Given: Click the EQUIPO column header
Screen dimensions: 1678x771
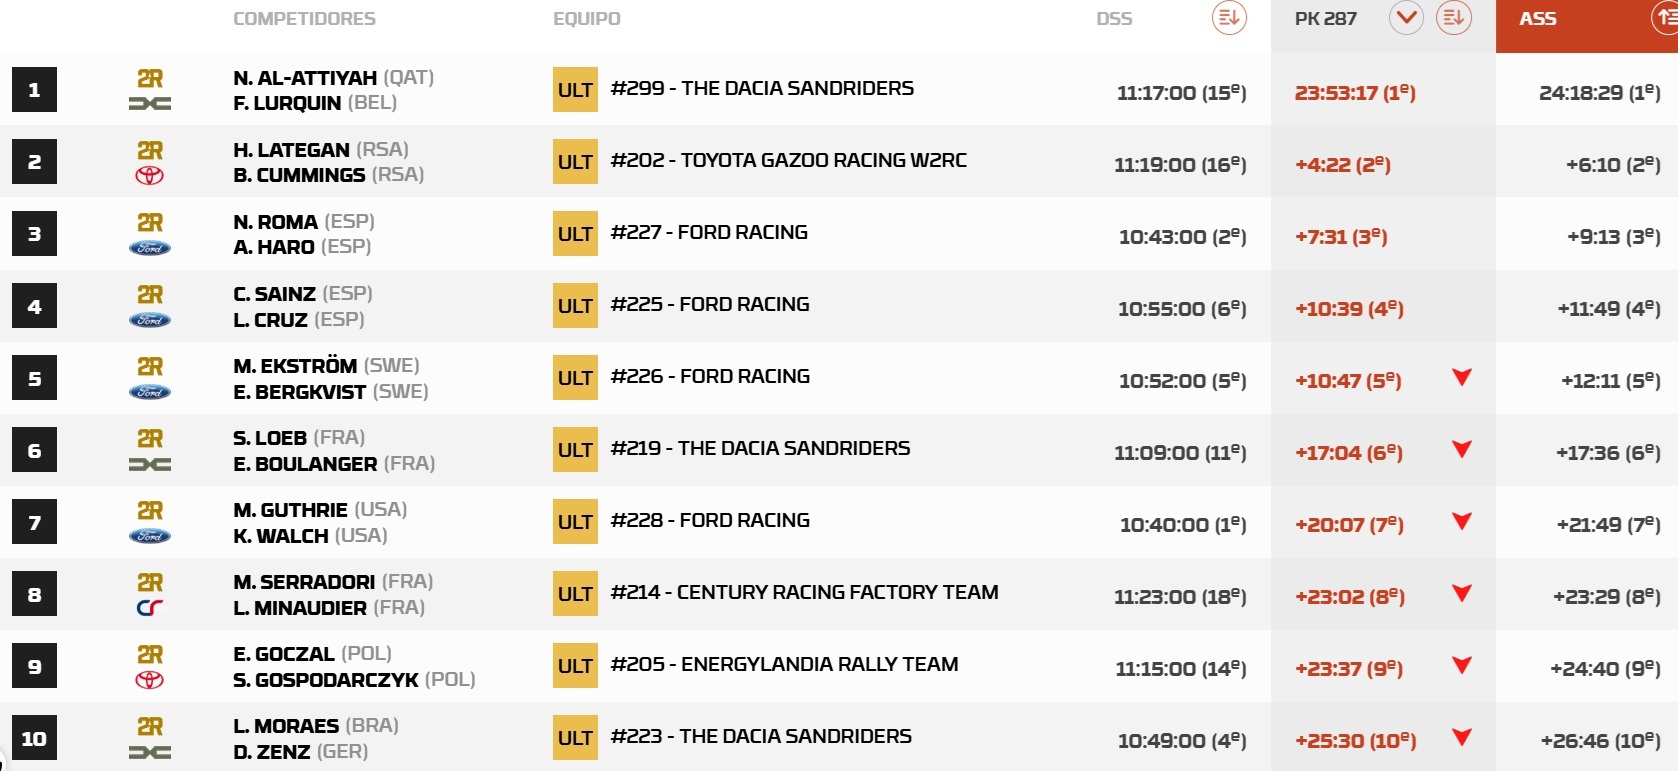Looking at the screenshot, I should [x=586, y=18].
